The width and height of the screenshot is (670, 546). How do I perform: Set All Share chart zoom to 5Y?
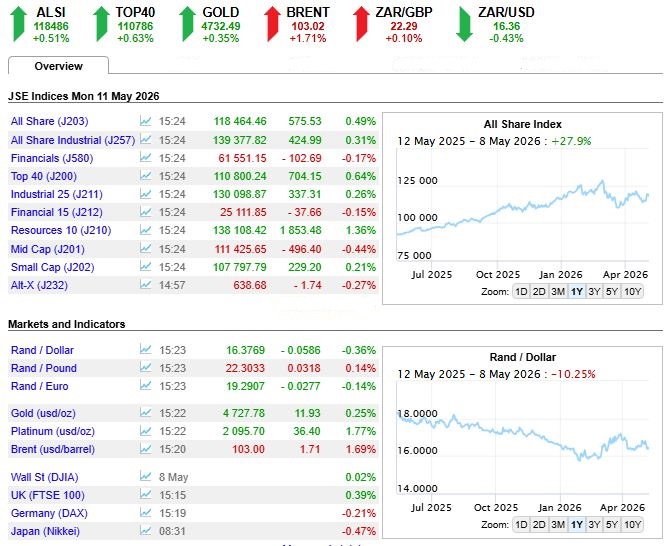612,292
